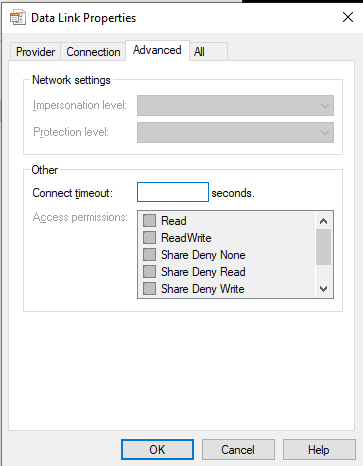
Task: Click the Connect timeout input field
Action: (173, 192)
